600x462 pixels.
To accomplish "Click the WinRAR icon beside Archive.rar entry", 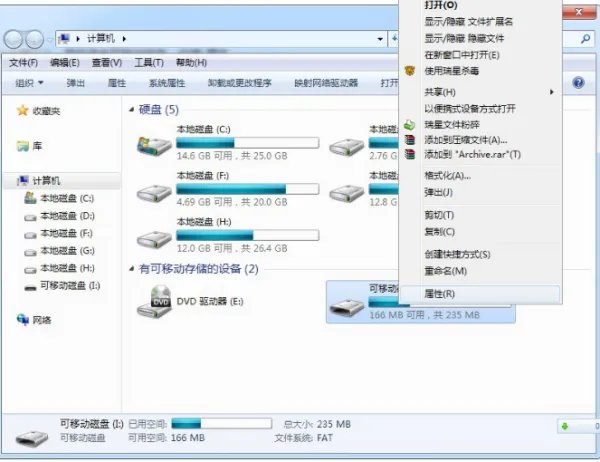I will click(410, 154).
